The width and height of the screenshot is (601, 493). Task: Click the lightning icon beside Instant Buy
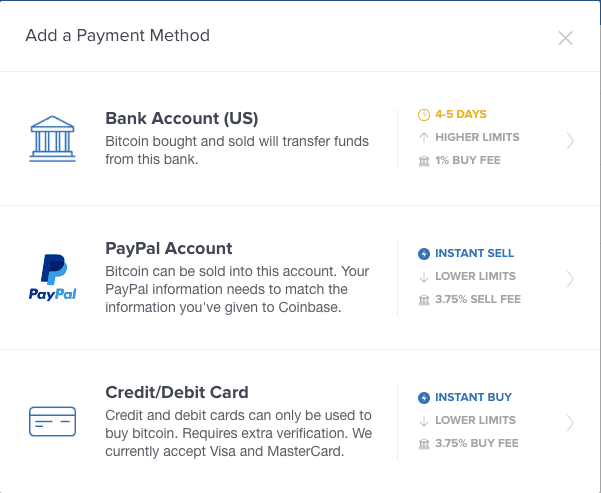tap(423, 398)
